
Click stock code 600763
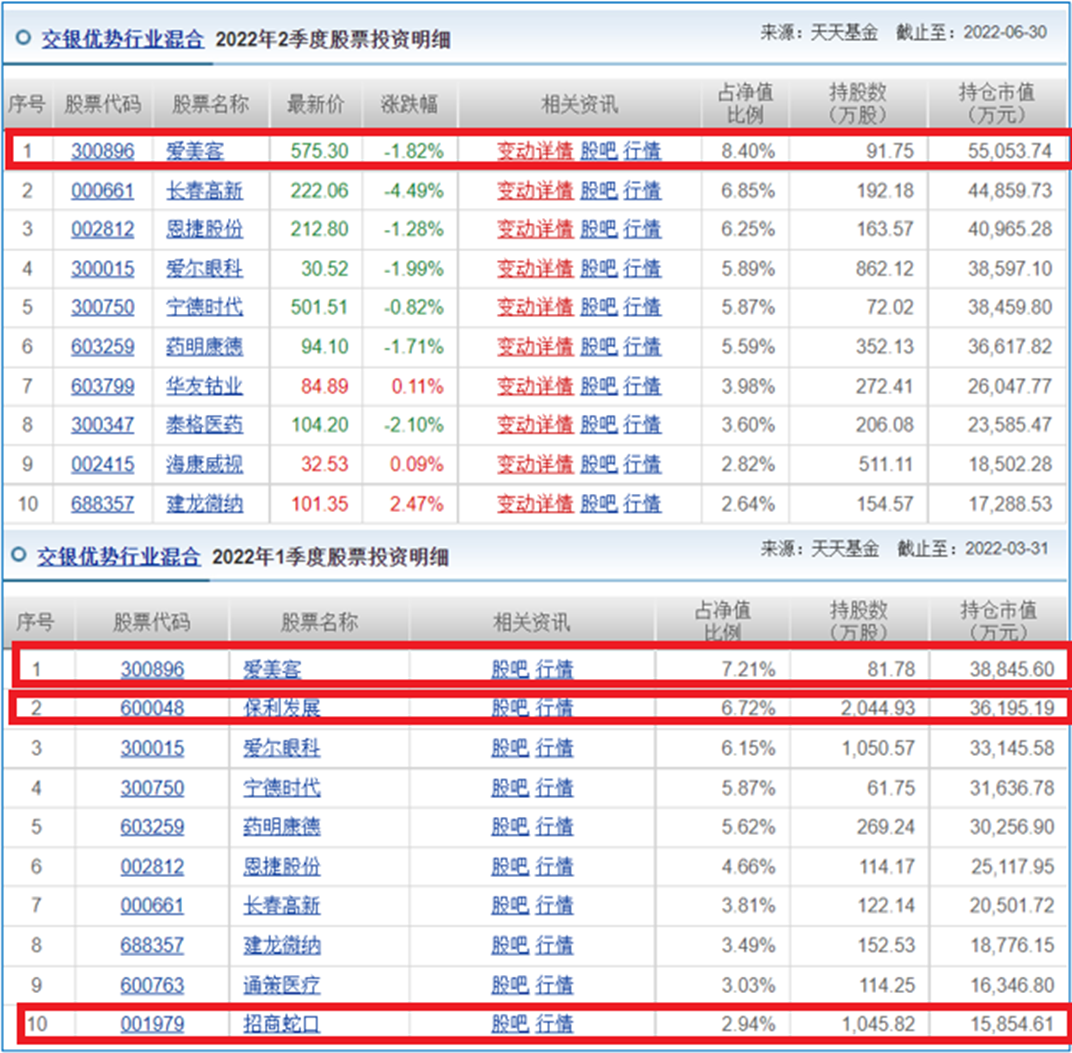tap(152, 985)
